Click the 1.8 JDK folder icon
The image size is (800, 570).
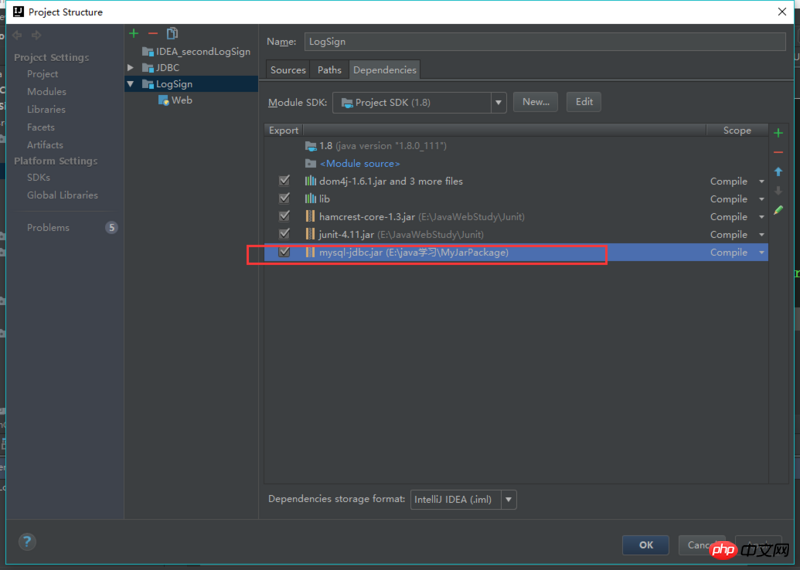pos(311,146)
